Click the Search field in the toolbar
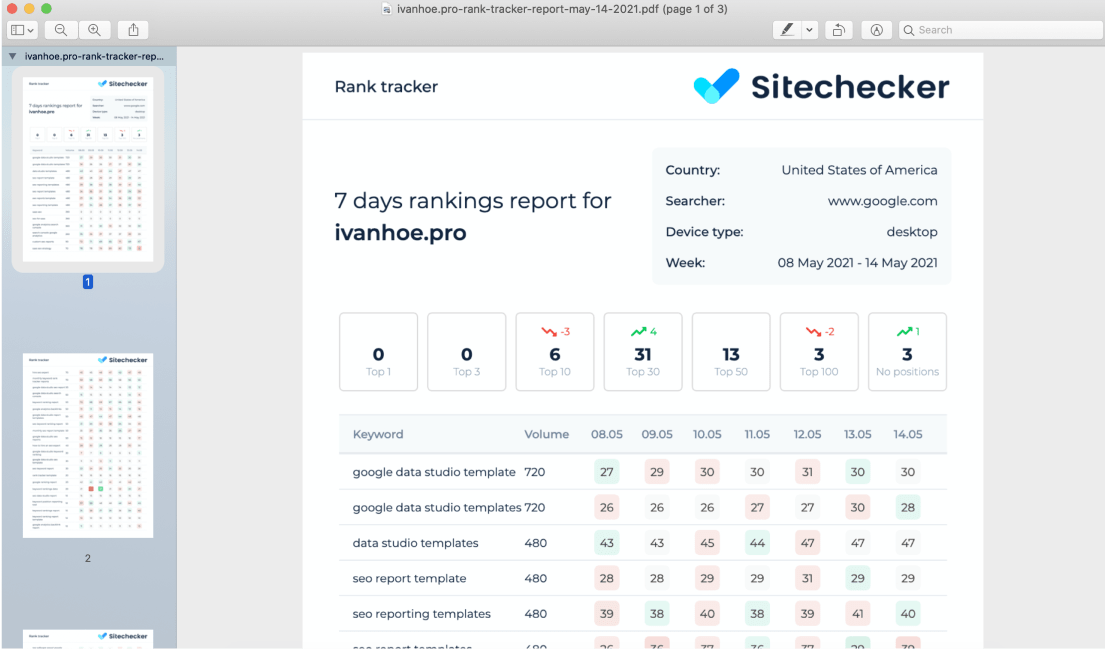1105x649 pixels. 1001,30
